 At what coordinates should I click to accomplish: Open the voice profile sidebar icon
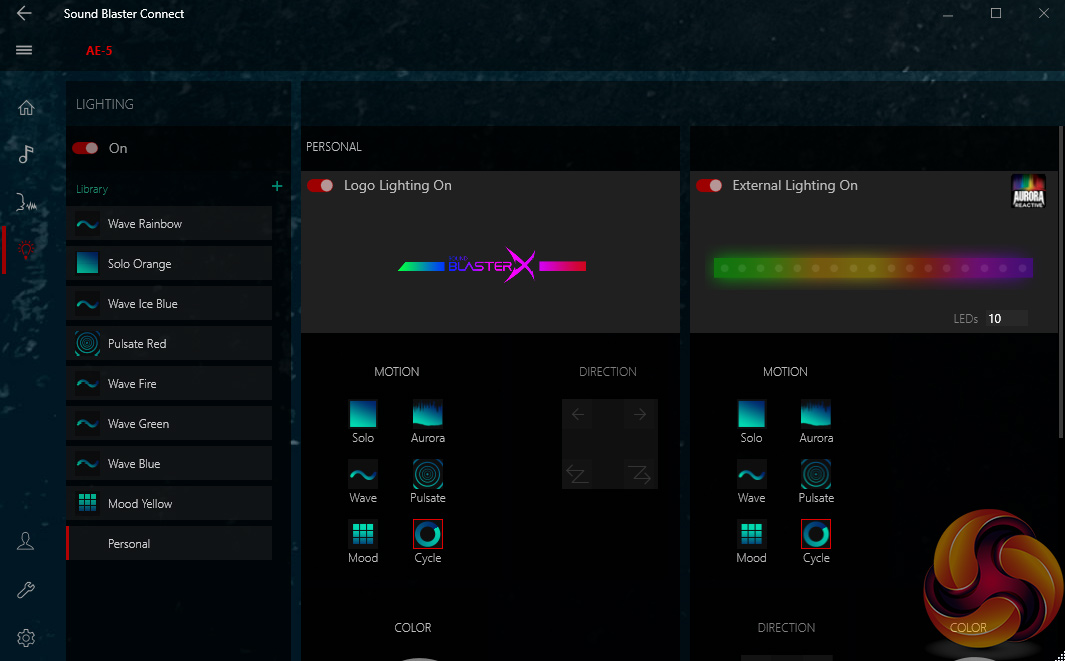point(26,202)
